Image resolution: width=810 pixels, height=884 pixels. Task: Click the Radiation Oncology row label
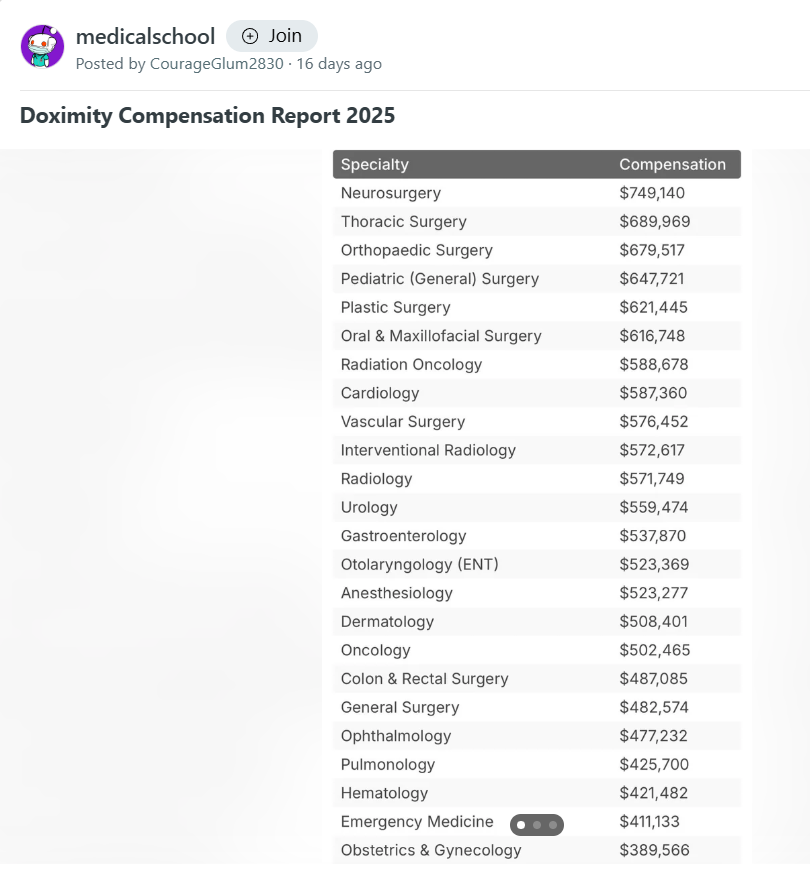(411, 365)
